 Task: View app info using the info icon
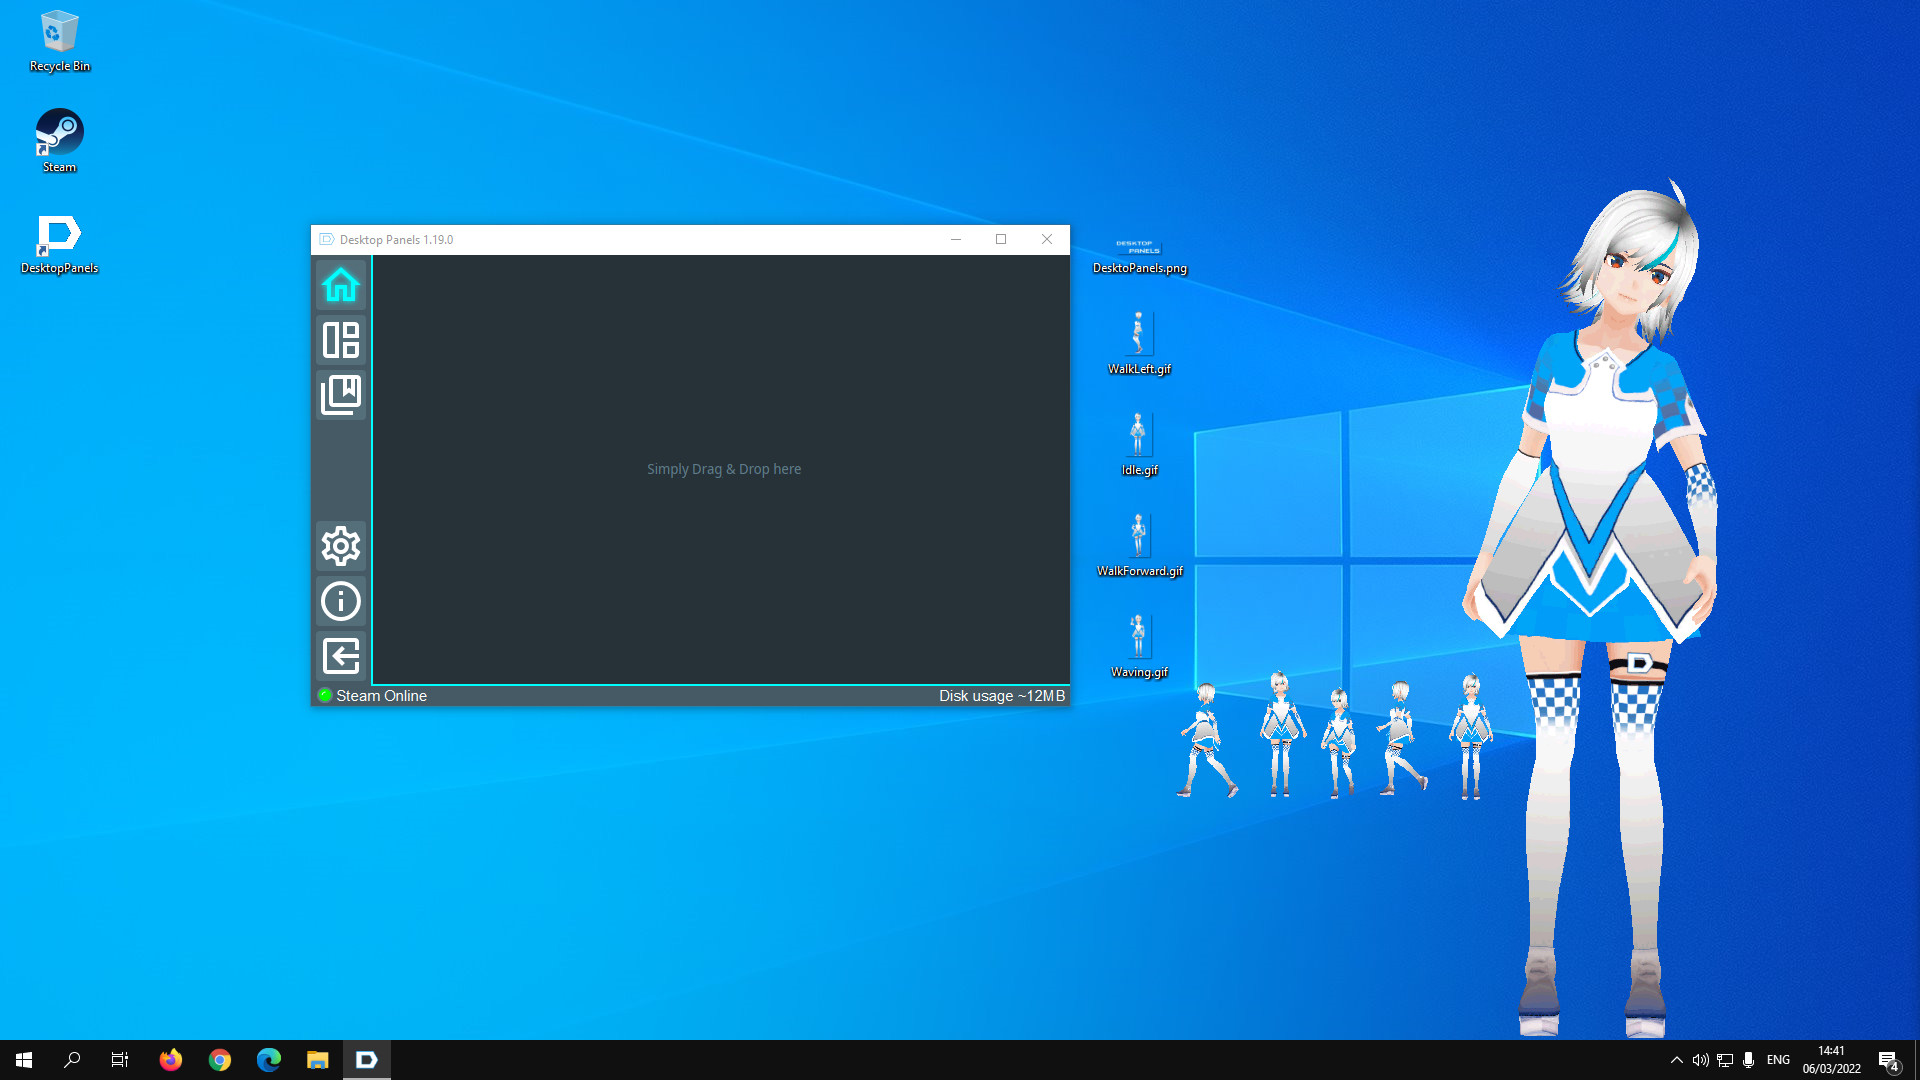341,601
